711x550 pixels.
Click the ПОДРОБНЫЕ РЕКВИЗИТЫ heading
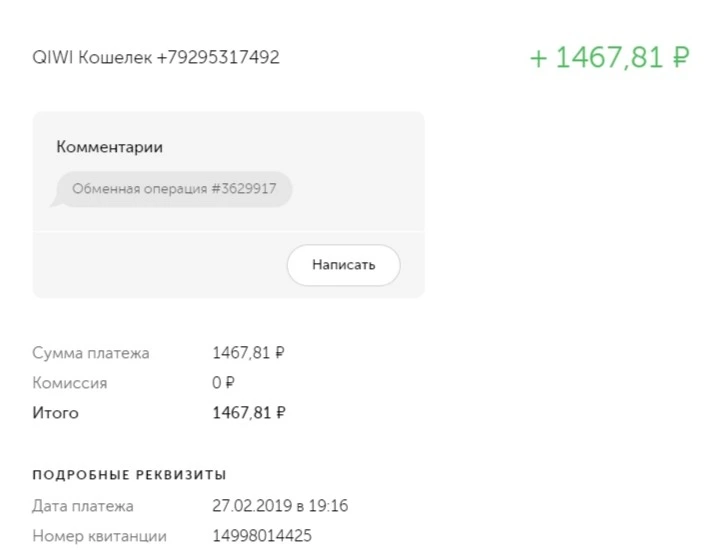click(129, 475)
